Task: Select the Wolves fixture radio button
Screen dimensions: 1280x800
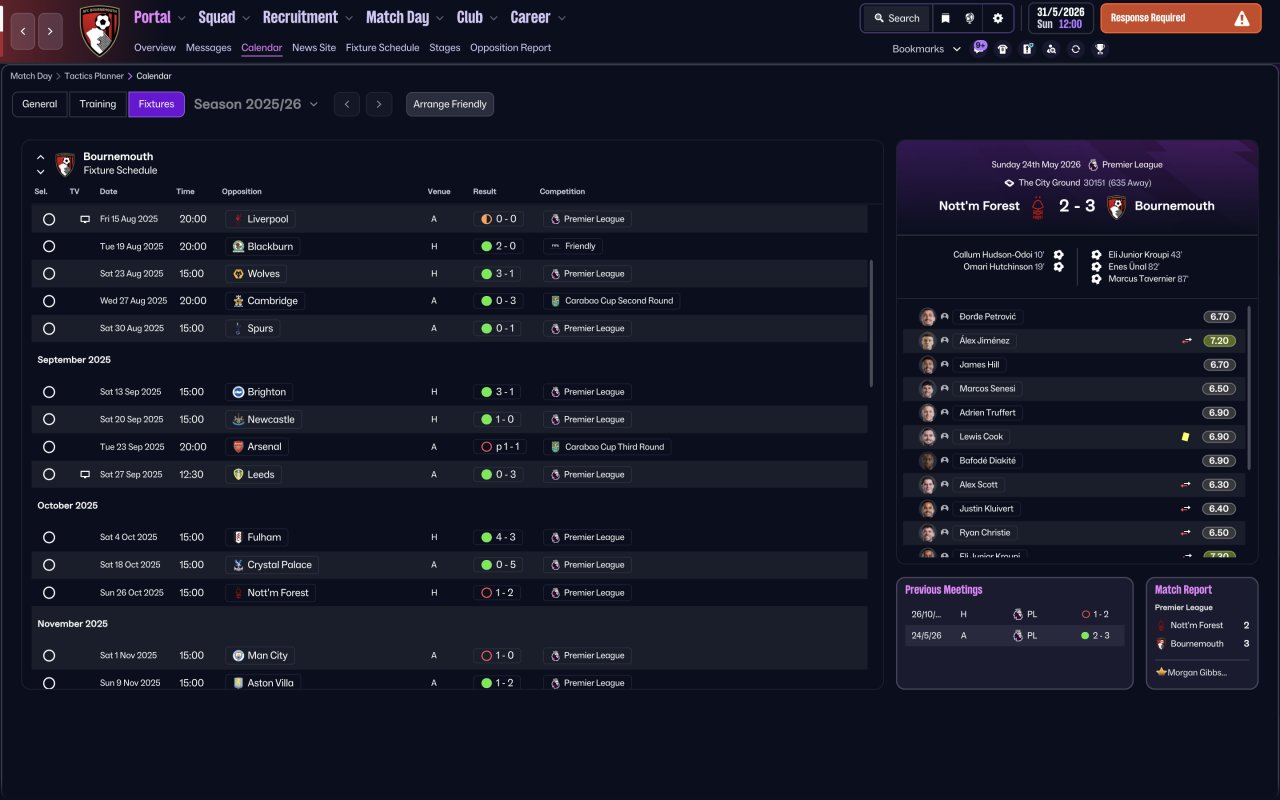Action: pyautogui.click(x=49, y=274)
